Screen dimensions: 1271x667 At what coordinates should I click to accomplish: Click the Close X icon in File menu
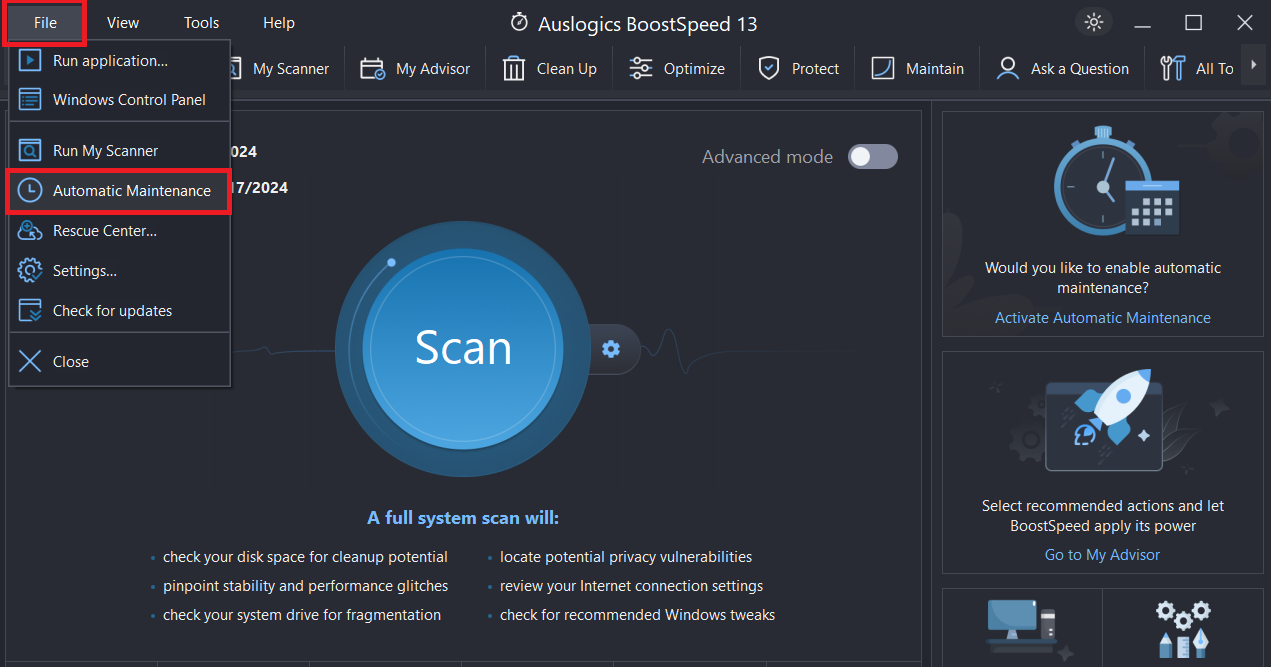click(x=31, y=362)
